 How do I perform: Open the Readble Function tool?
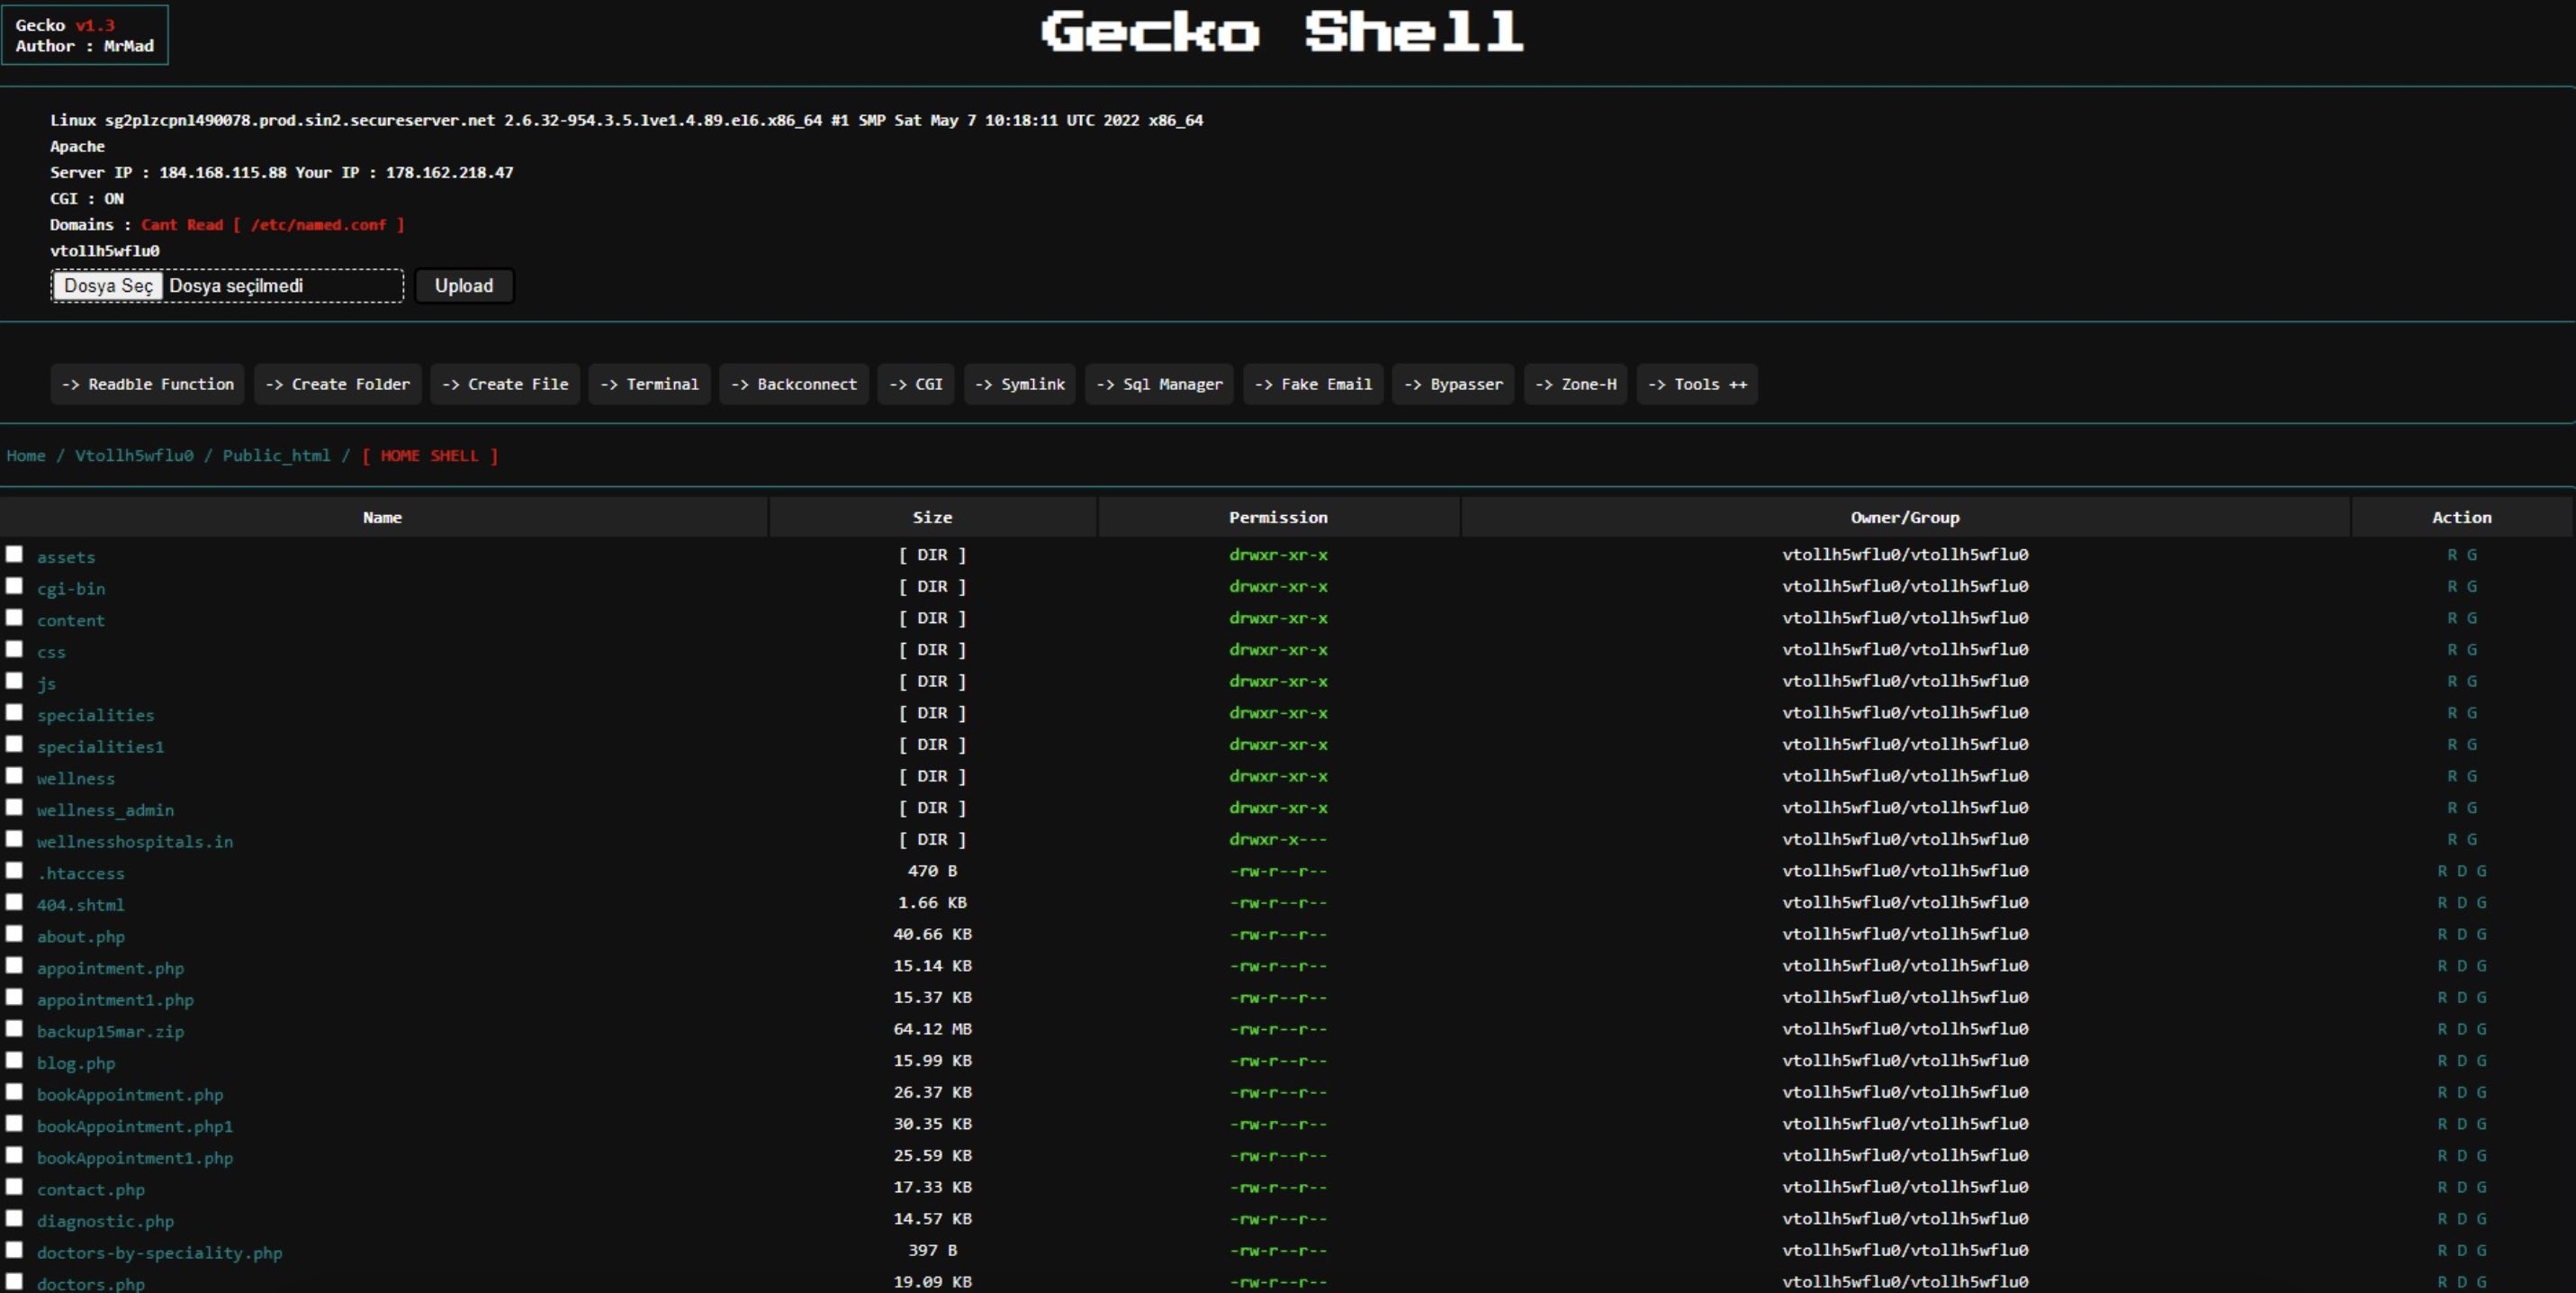pos(147,384)
